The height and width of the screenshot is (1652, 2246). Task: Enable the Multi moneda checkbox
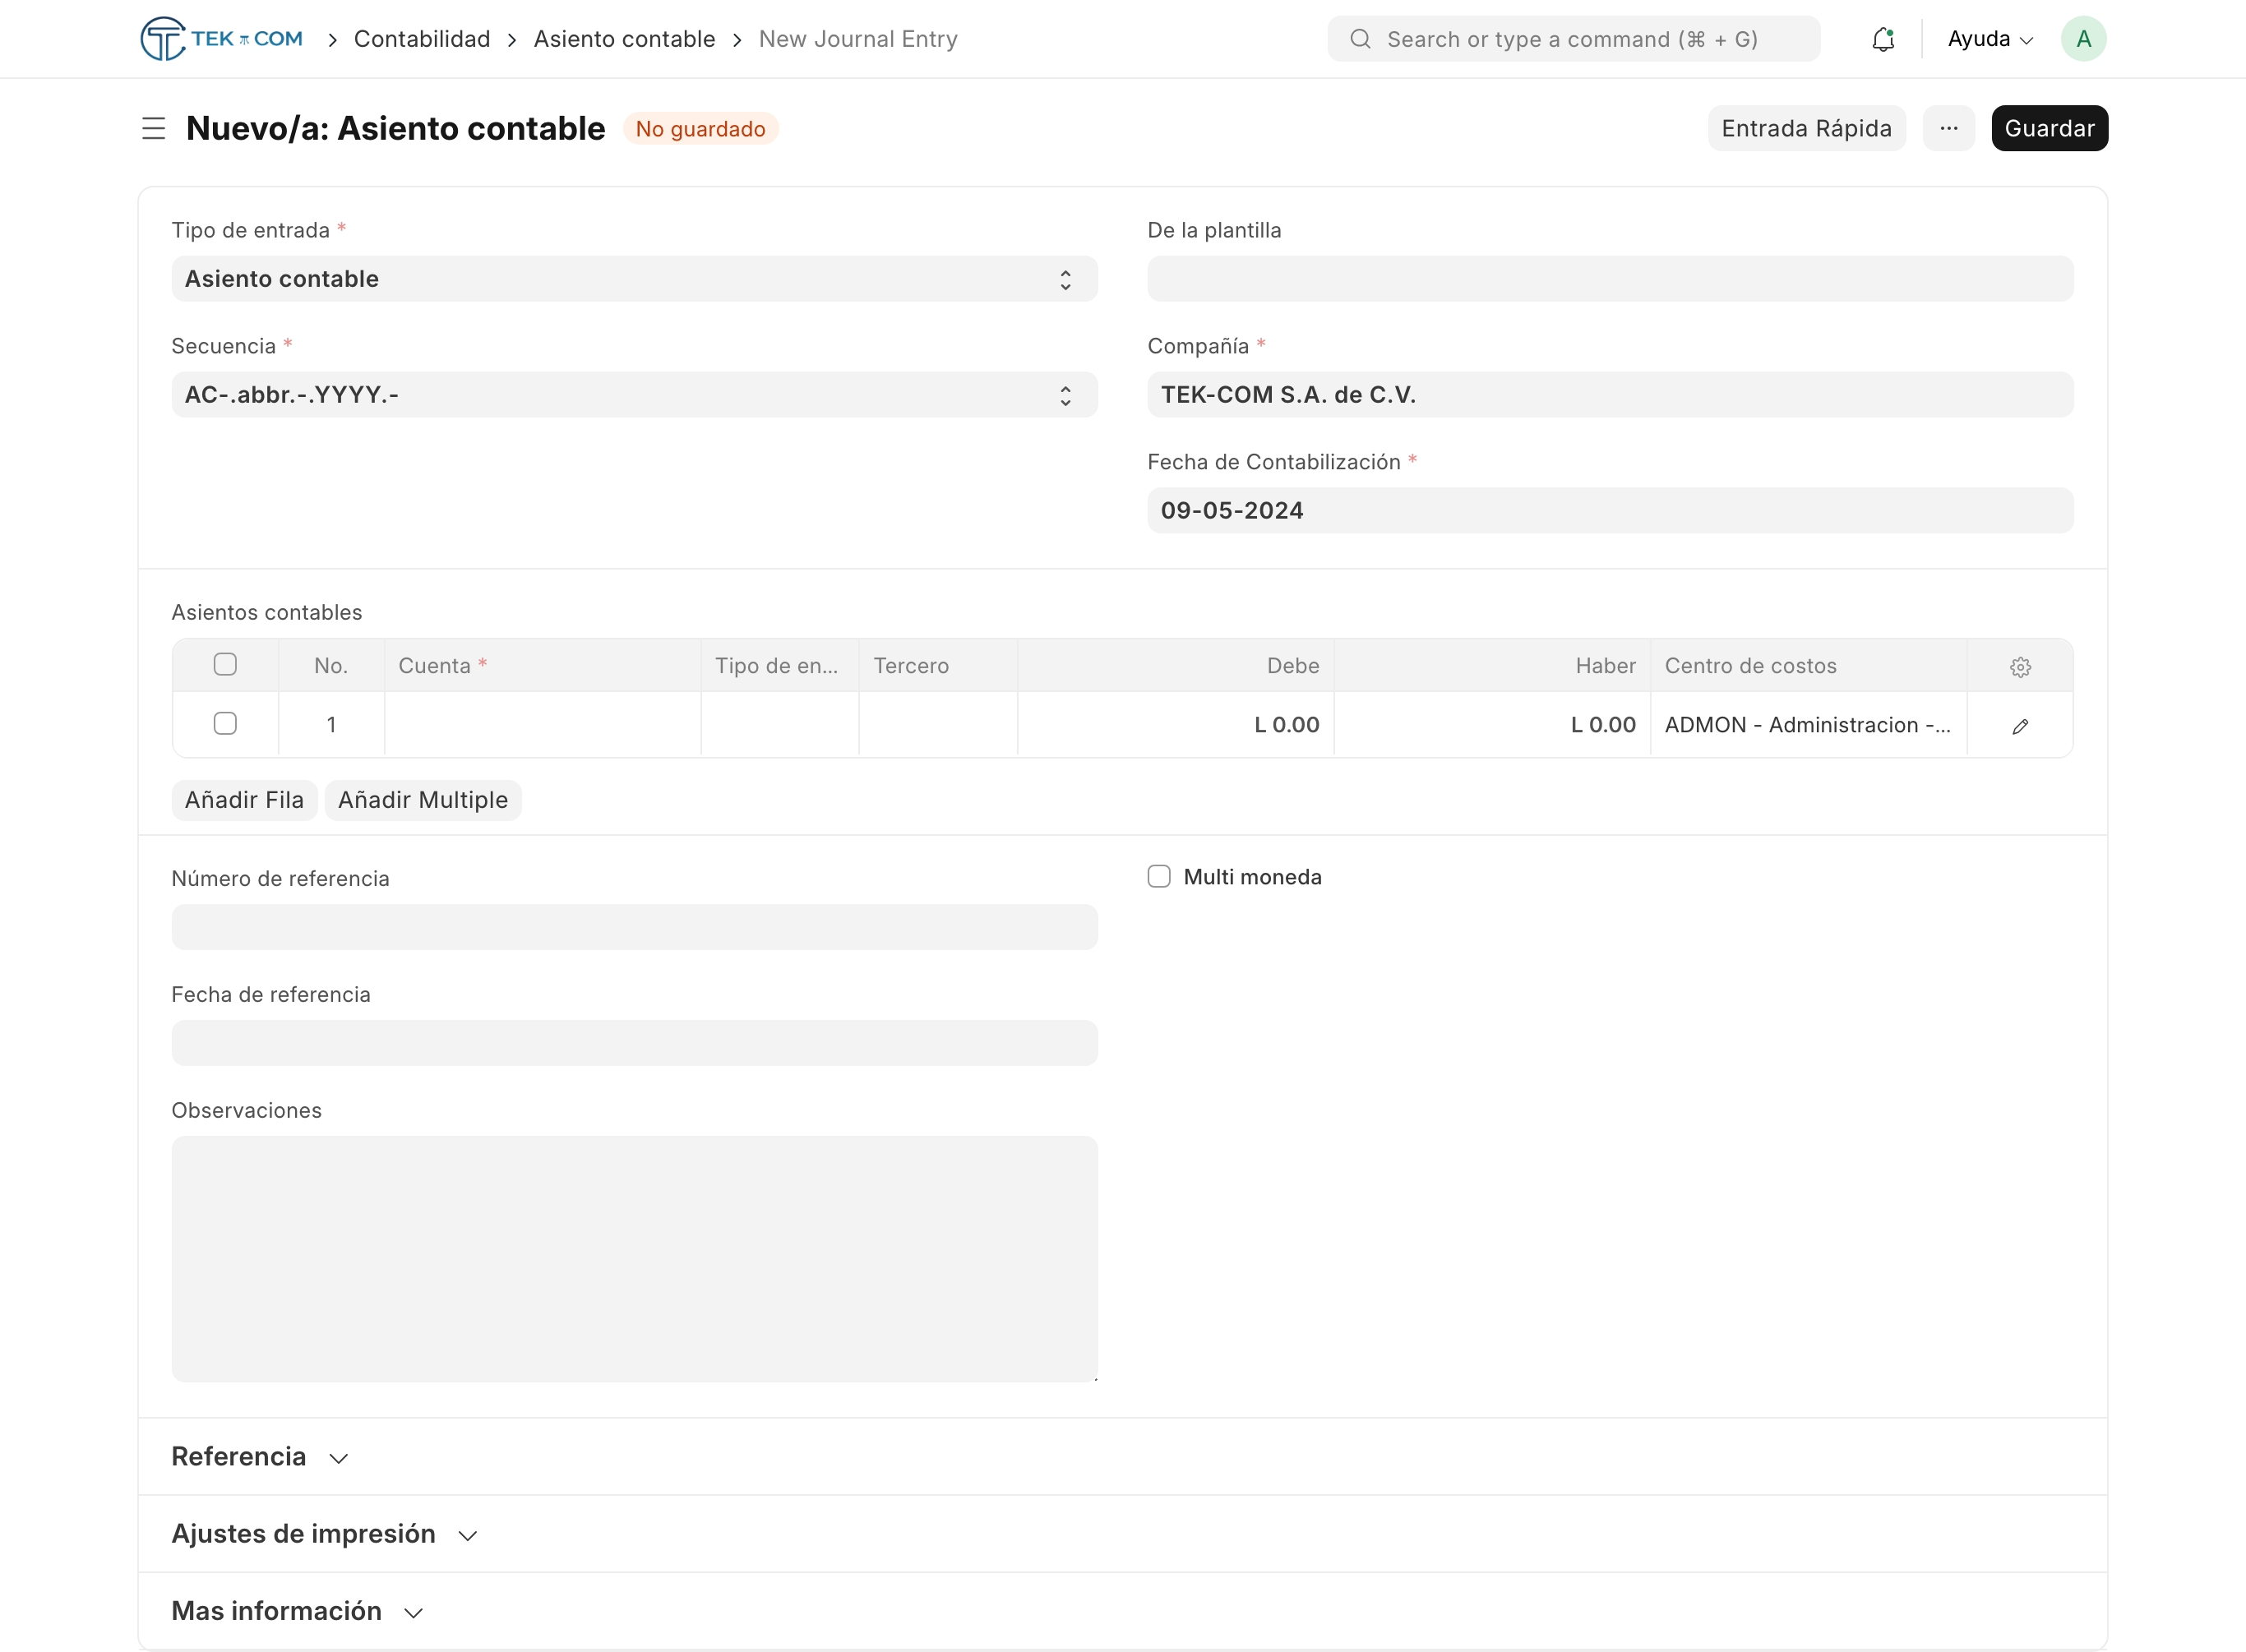[x=1159, y=877]
